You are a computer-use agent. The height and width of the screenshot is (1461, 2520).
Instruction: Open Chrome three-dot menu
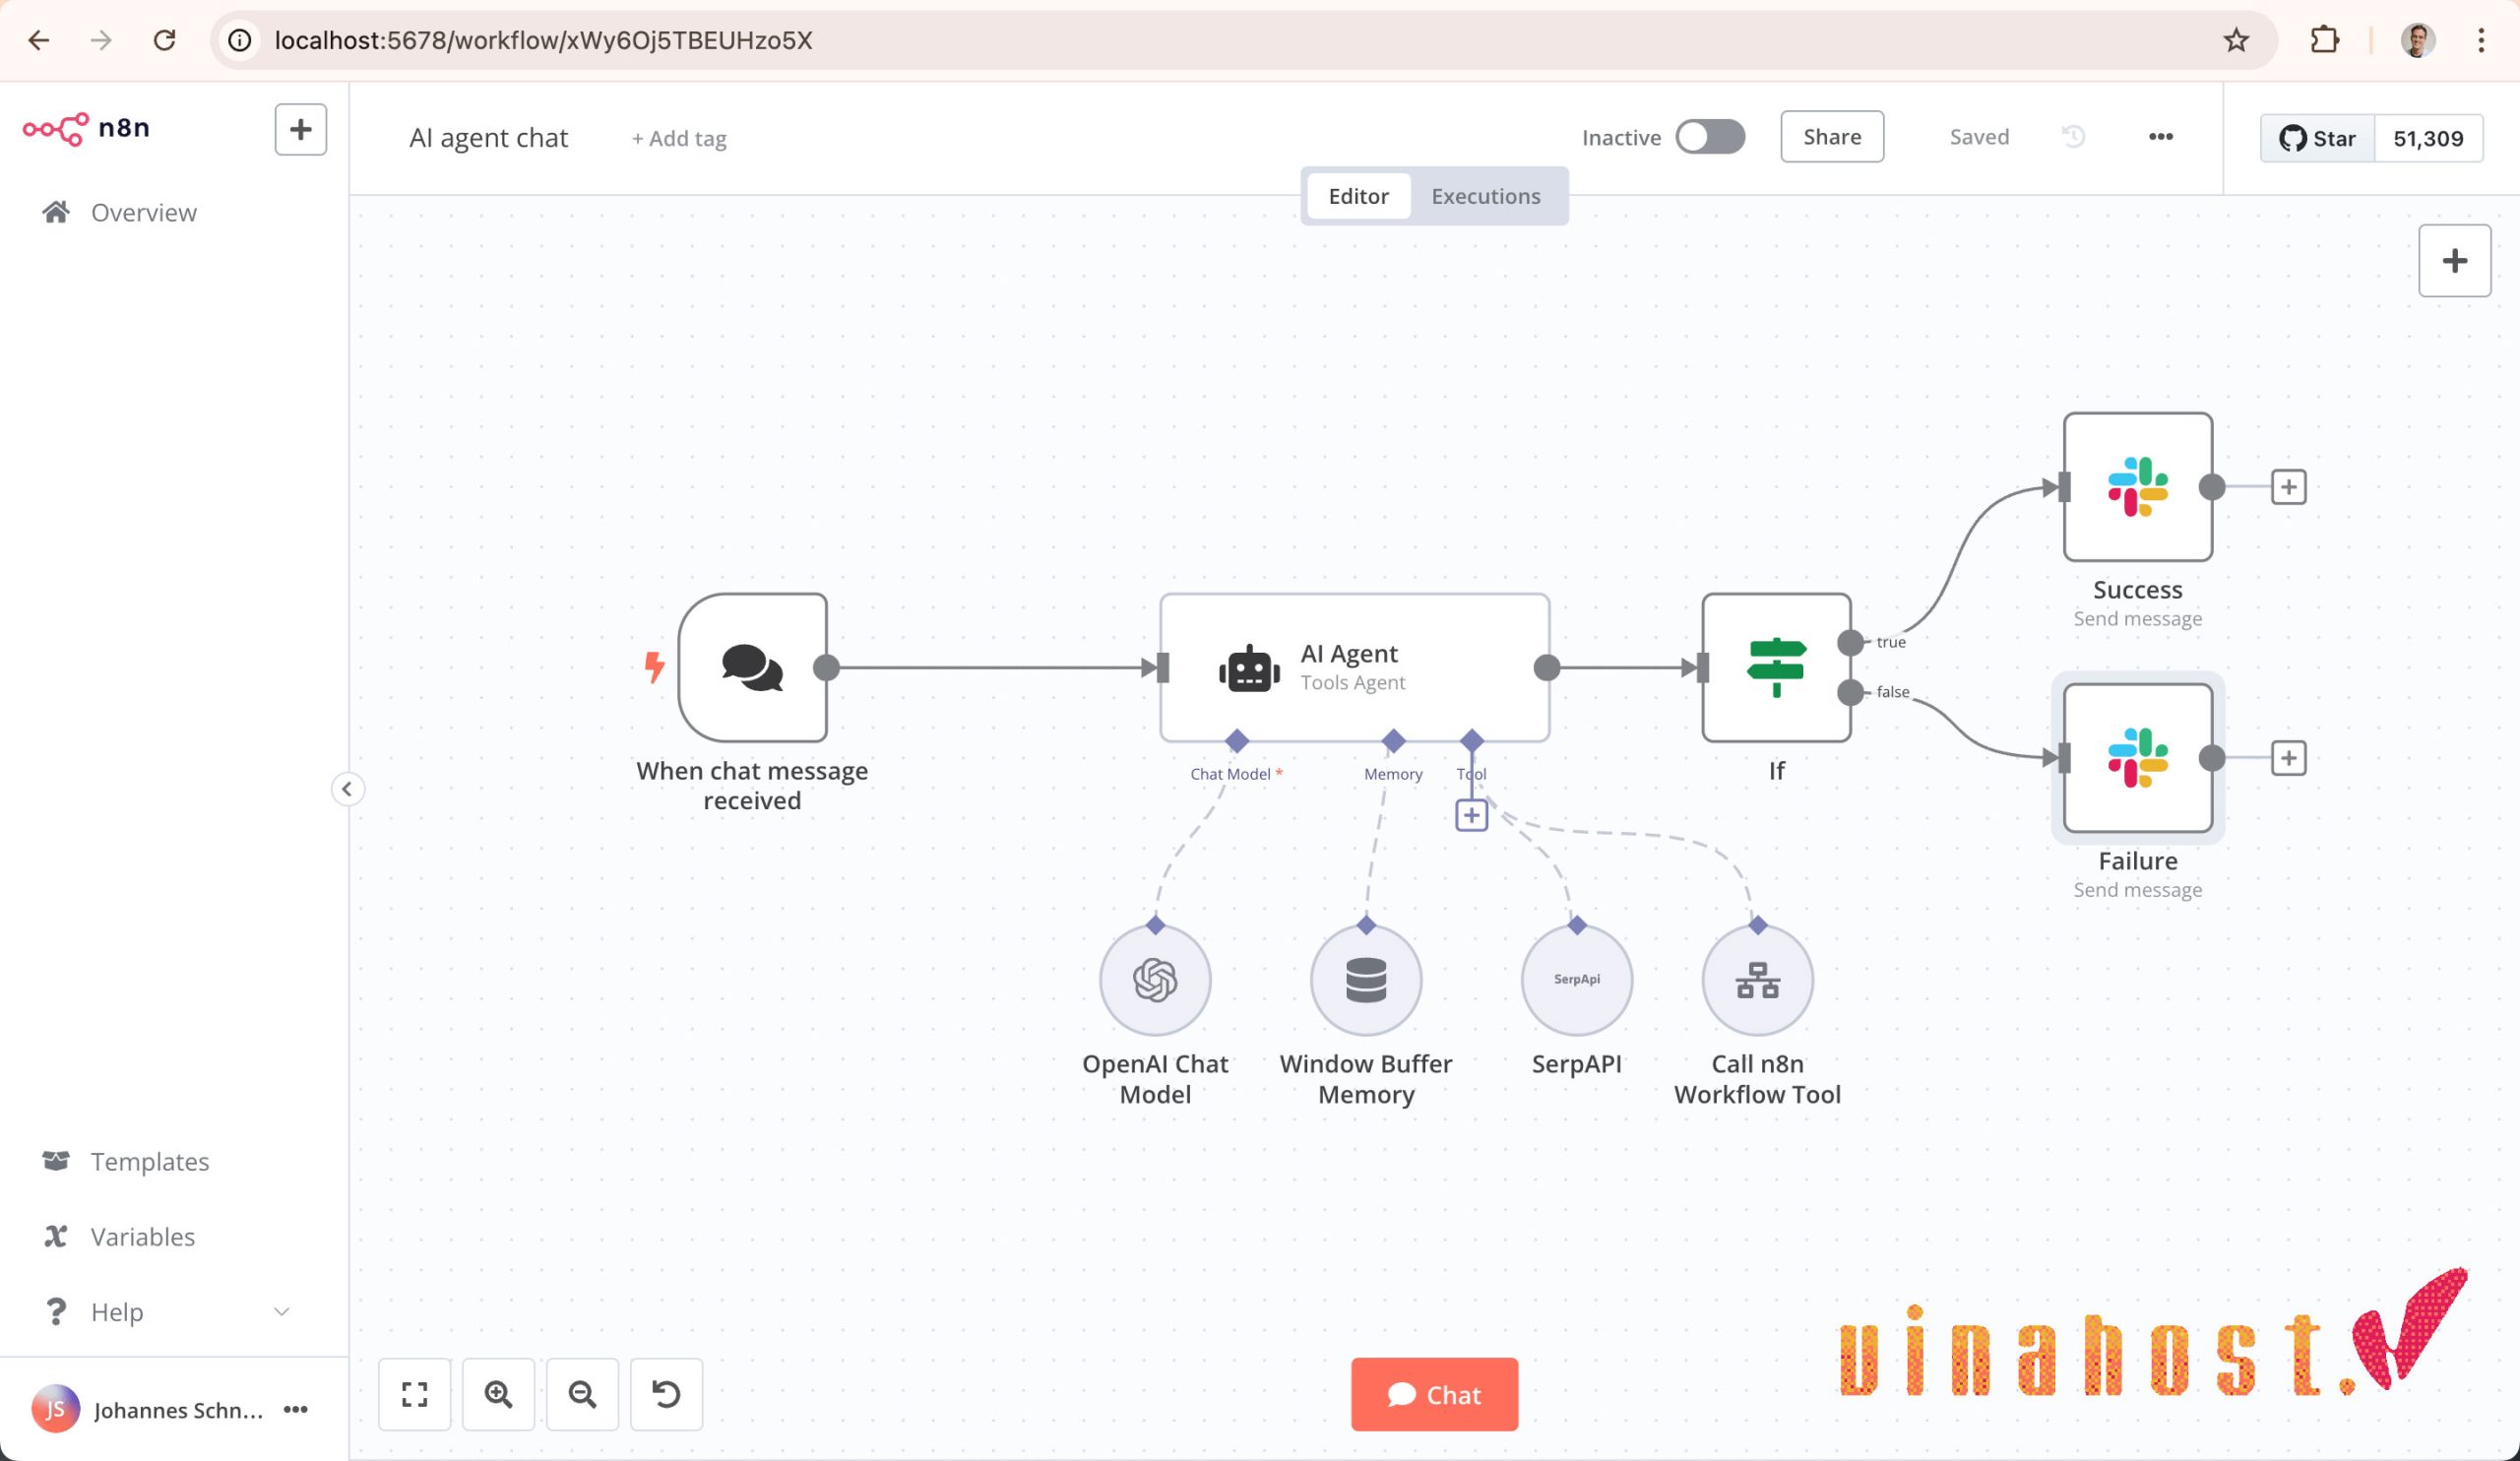pyautogui.click(x=2481, y=40)
